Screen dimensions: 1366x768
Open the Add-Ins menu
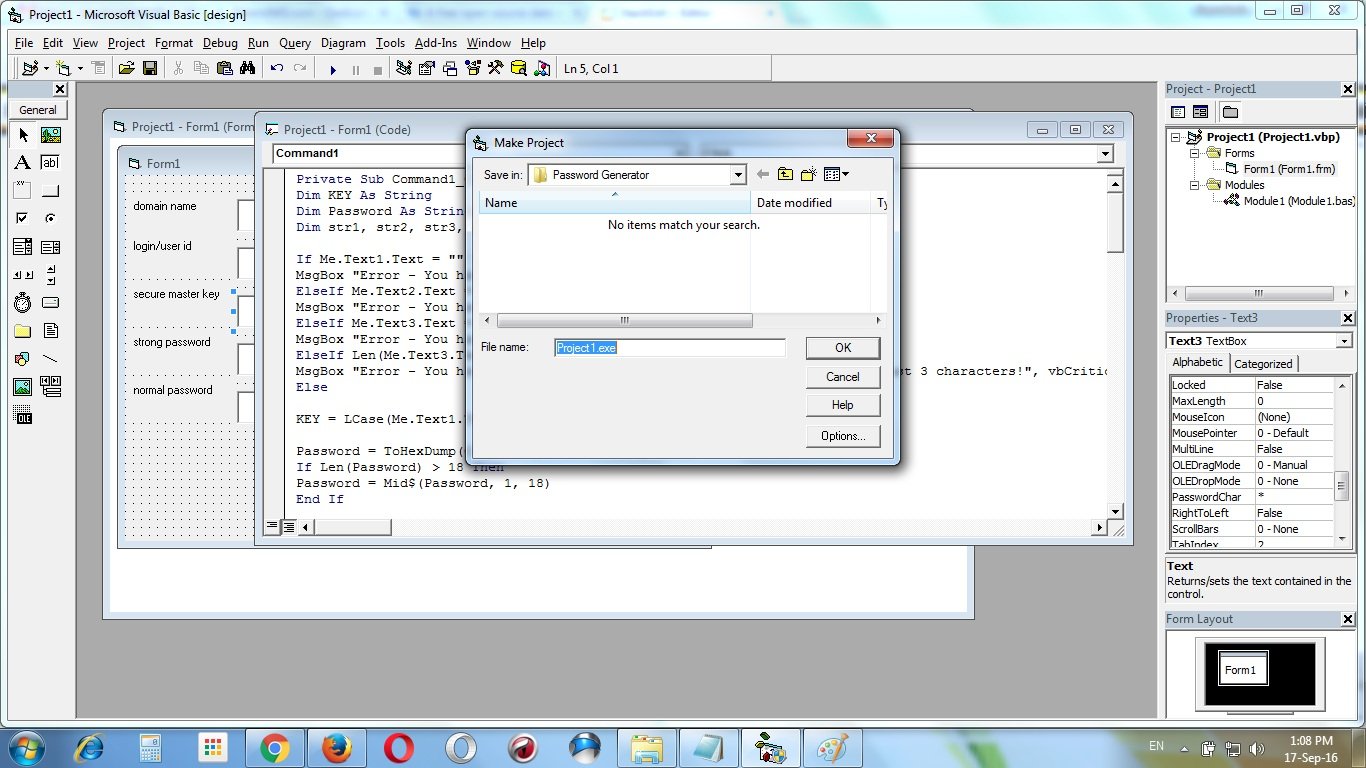click(x=436, y=43)
